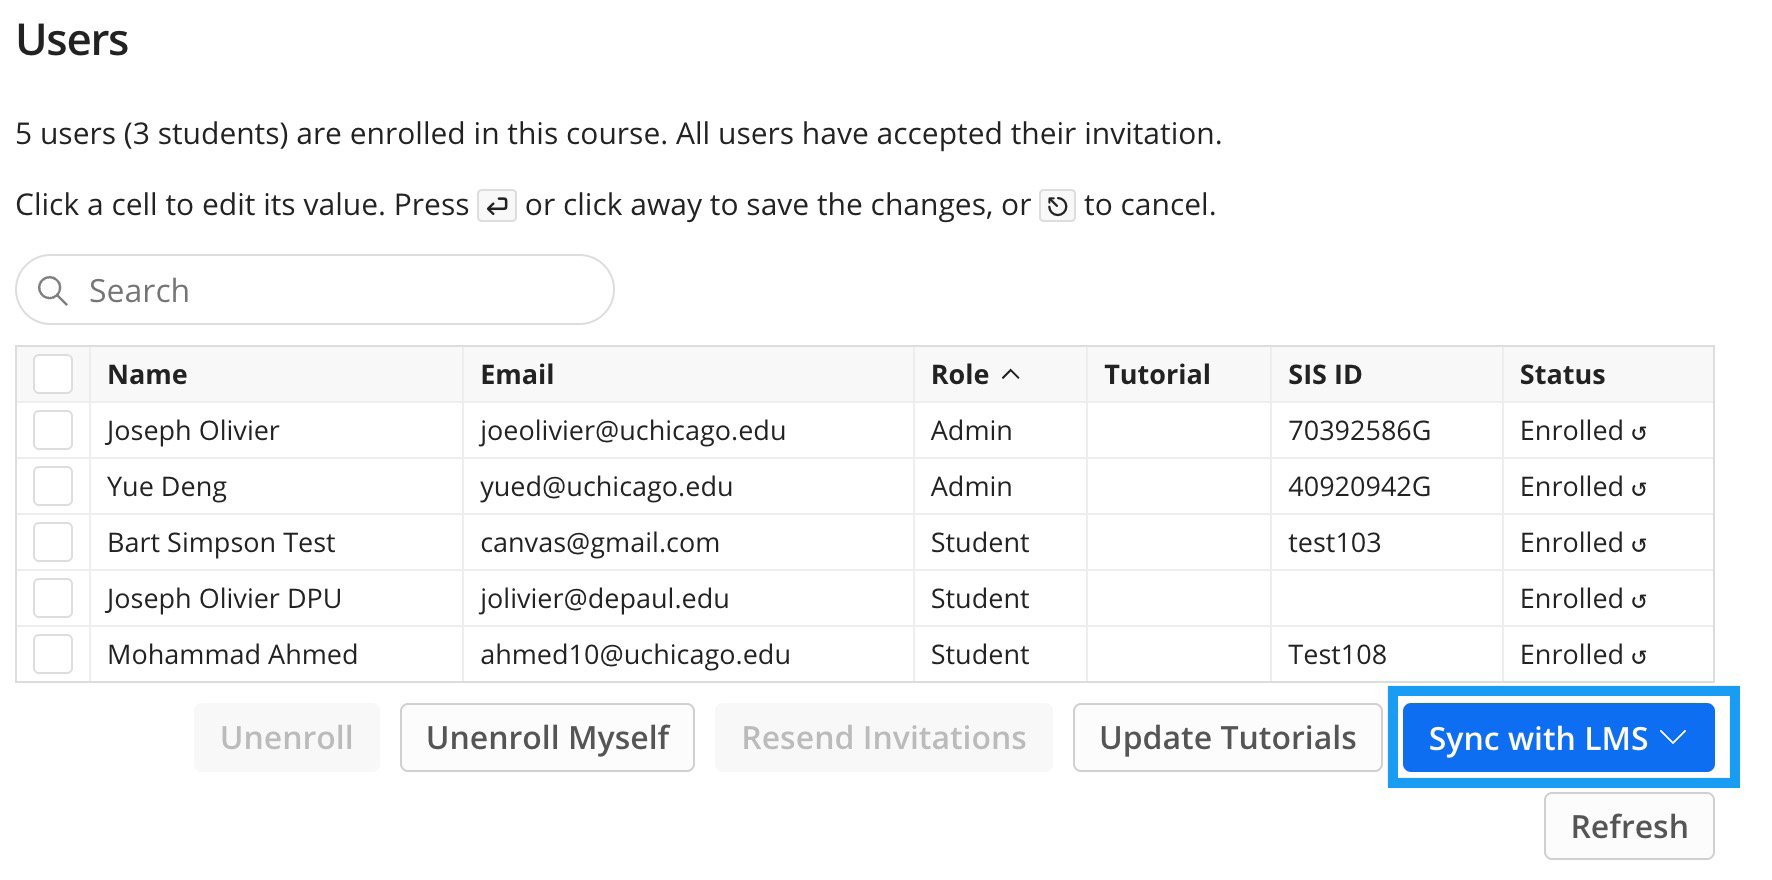The width and height of the screenshot is (1772, 880).
Task: Edit the name cell 'Mohammad Ahmed'
Action: coord(277,654)
